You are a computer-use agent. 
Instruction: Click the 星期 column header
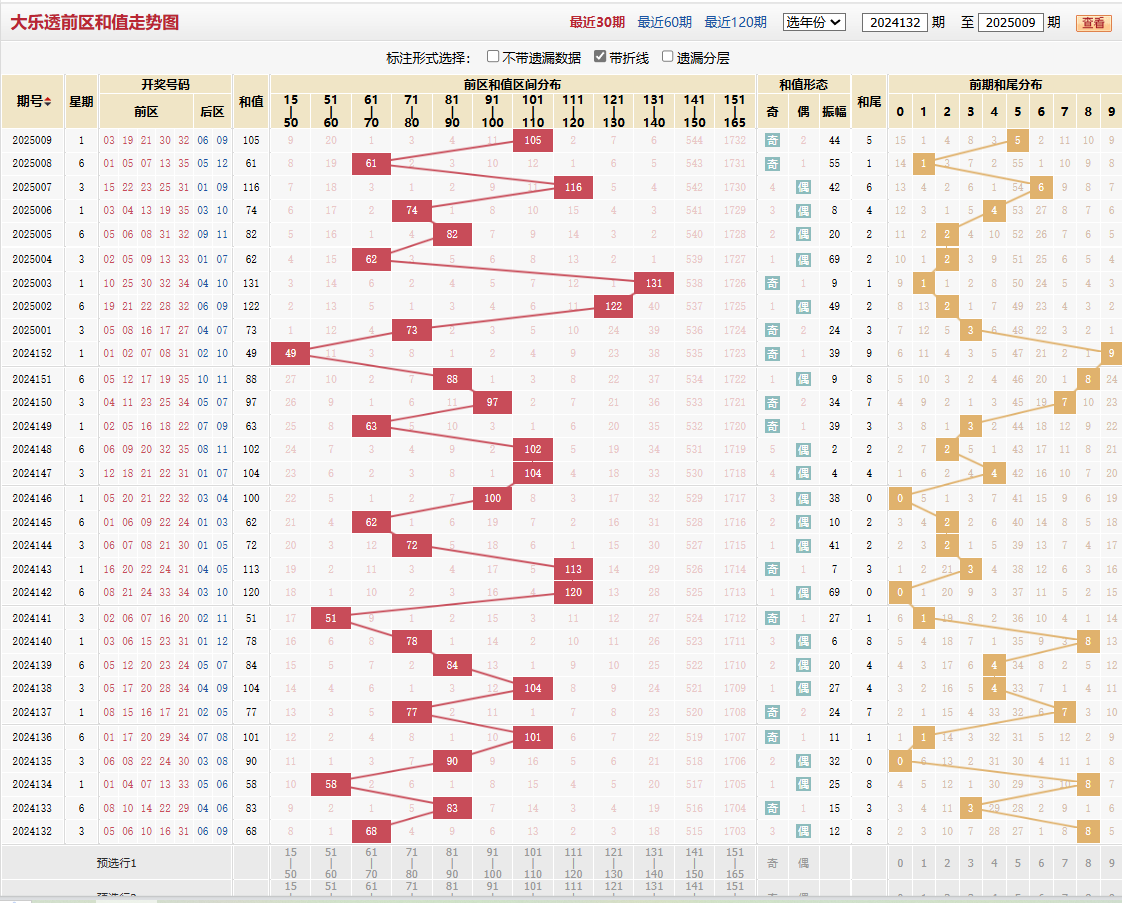click(x=81, y=102)
